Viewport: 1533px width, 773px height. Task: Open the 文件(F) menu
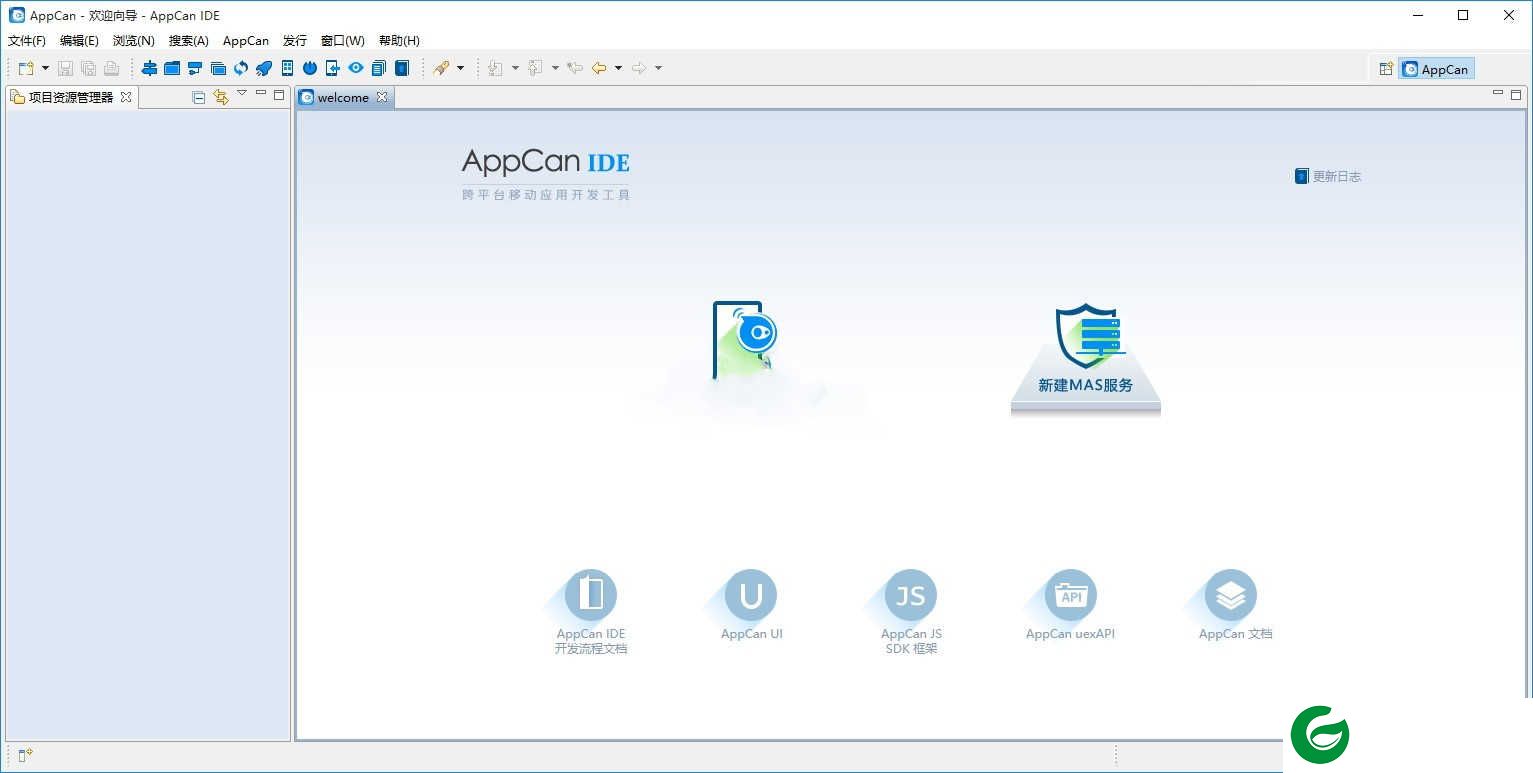(27, 41)
